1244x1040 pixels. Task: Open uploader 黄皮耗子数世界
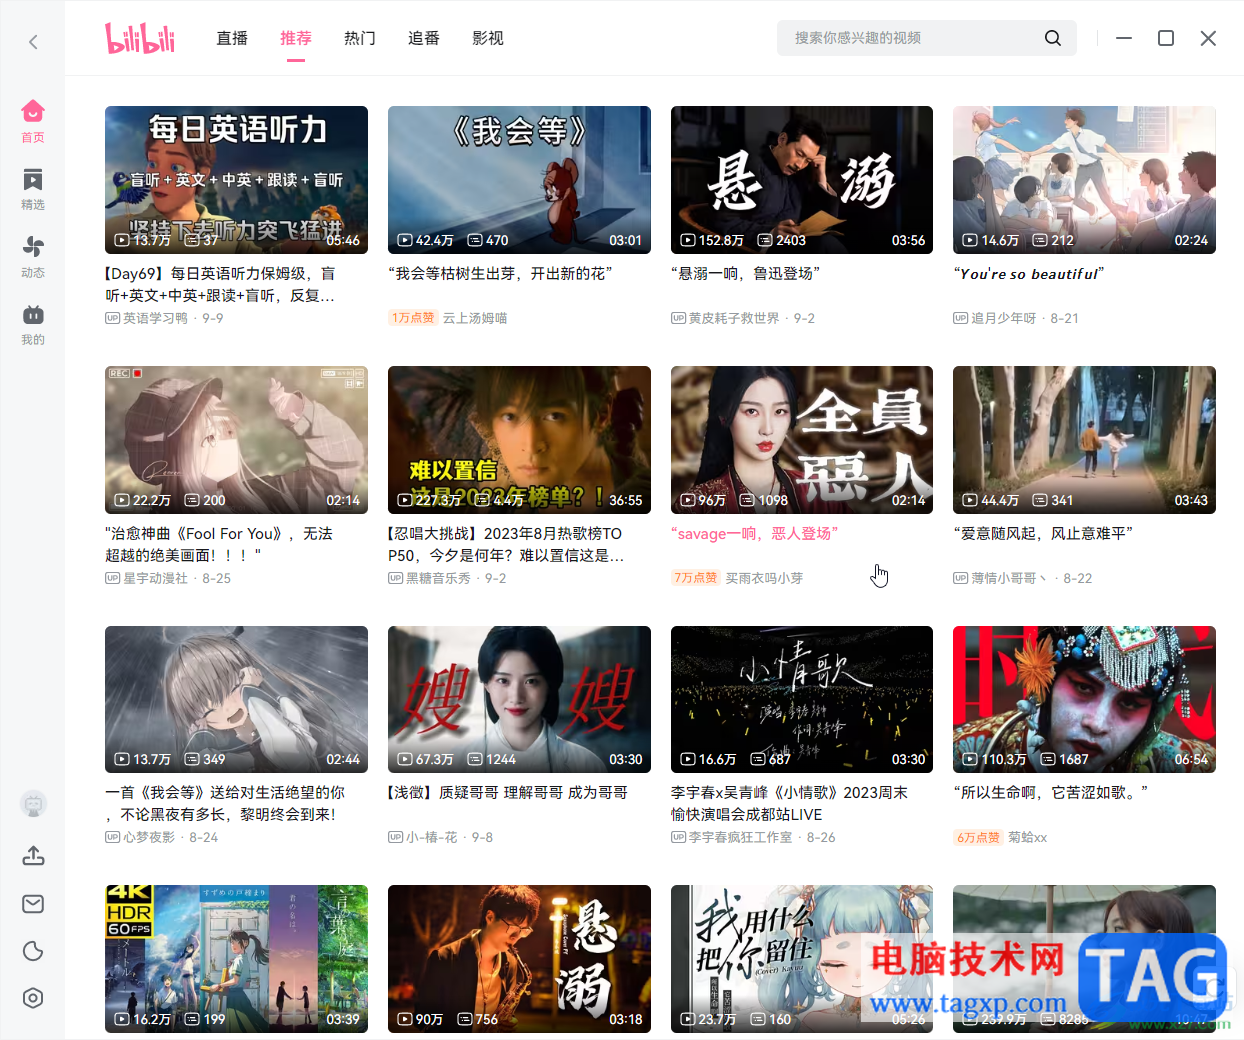pos(734,318)
